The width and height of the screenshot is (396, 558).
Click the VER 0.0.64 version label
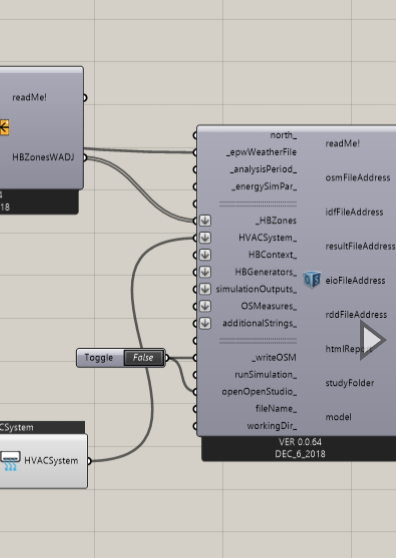[300, 442]
